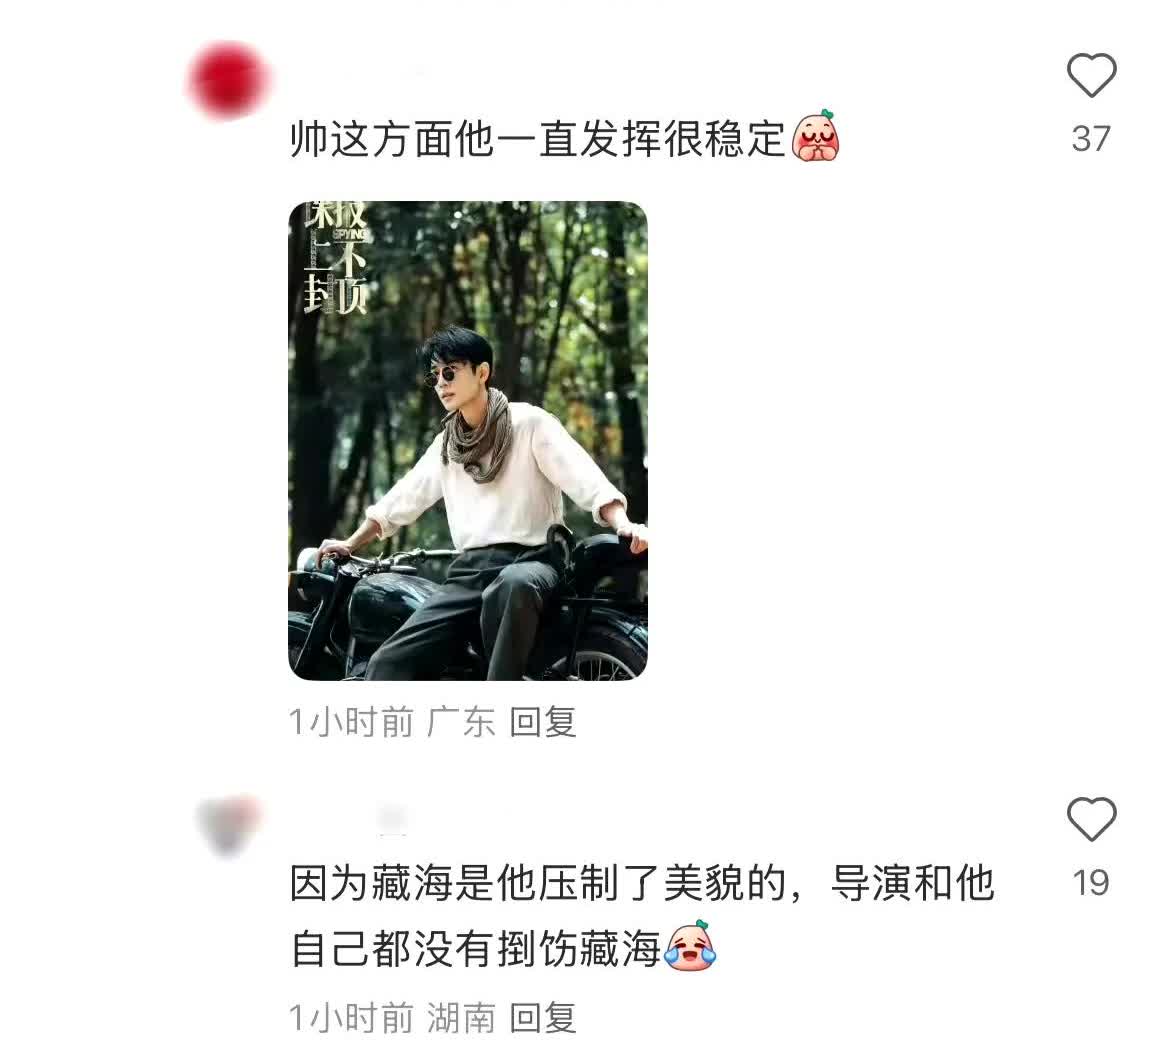Open the motorcycle poster image attachment
This screenshot has height=1062, width=1170.
click(x=468, y=440)
